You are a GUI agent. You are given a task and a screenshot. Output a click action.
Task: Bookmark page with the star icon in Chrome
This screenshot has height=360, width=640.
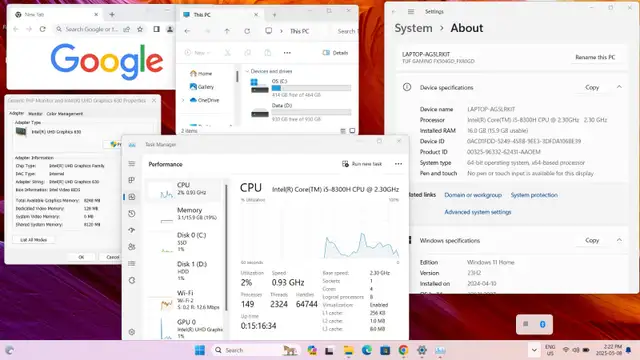click(x=140, y=29)
